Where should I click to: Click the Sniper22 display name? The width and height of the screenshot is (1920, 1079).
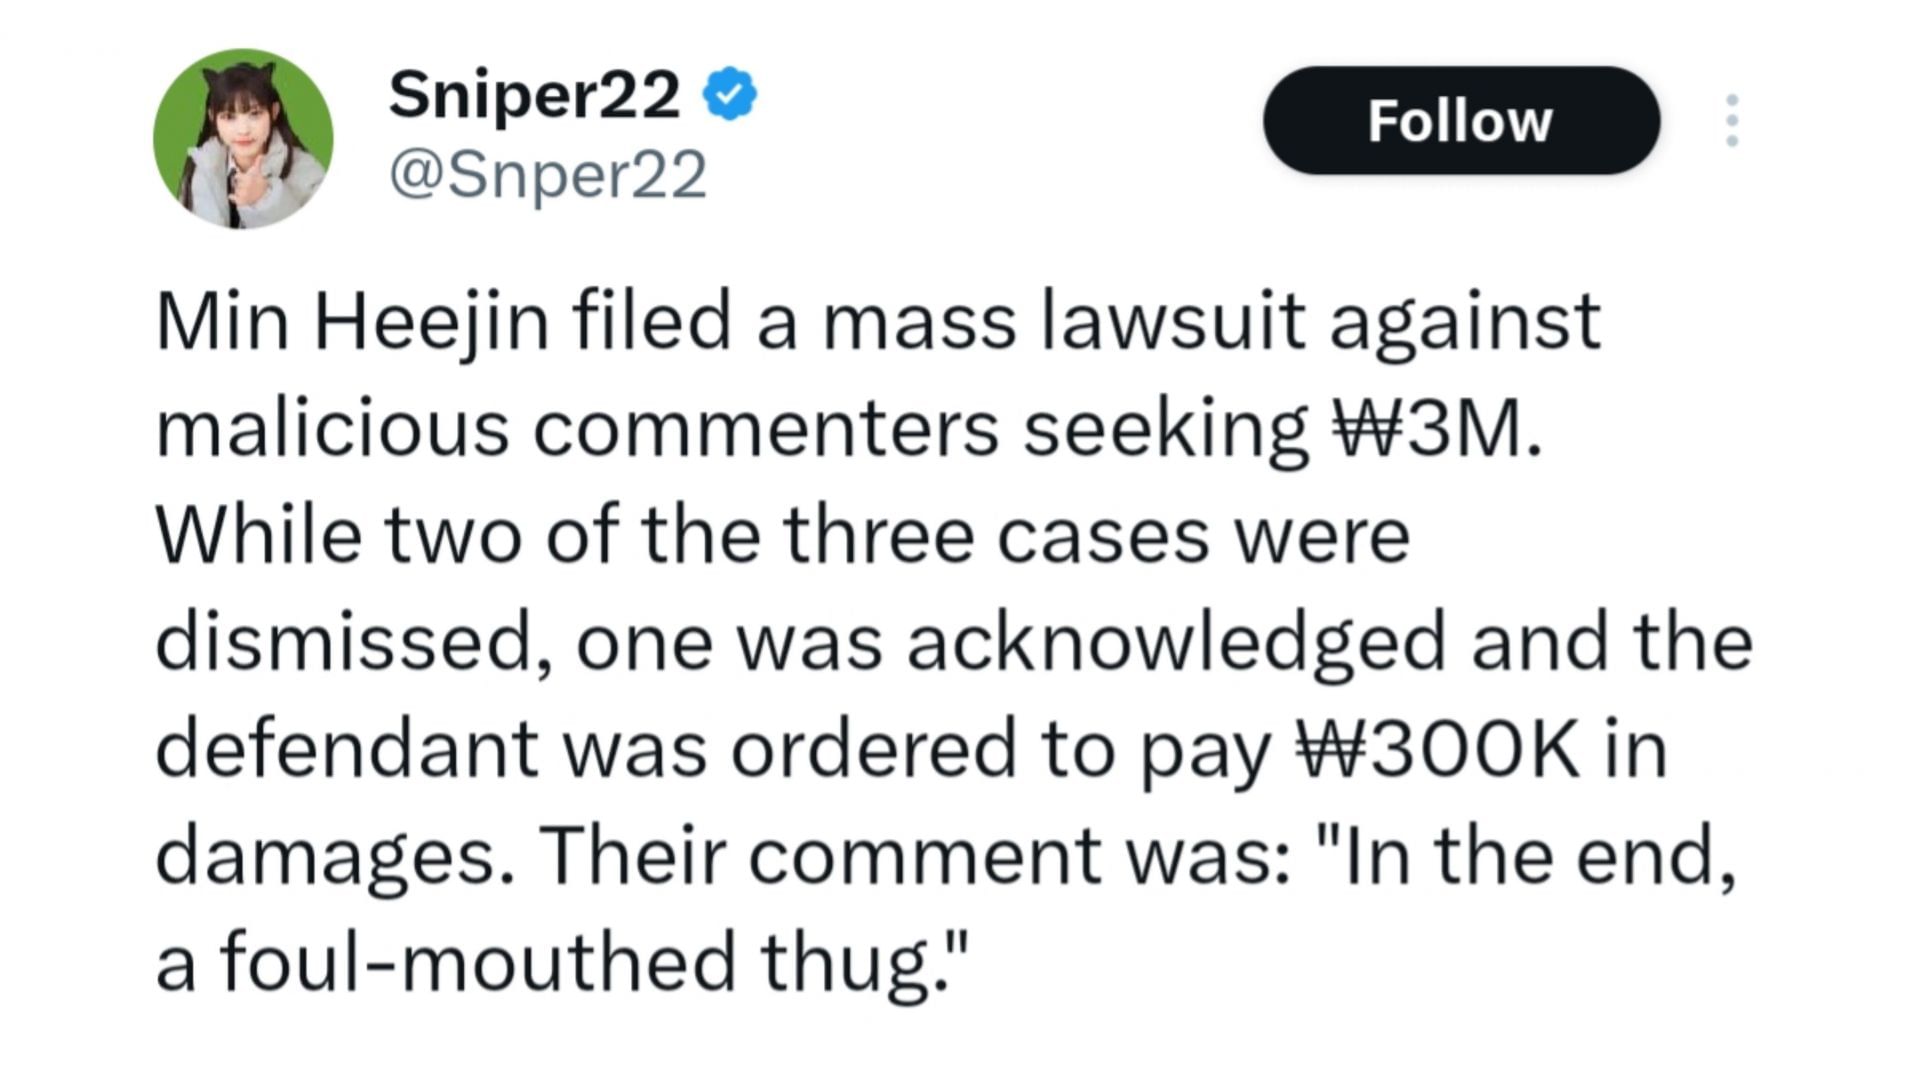(534, 95)
